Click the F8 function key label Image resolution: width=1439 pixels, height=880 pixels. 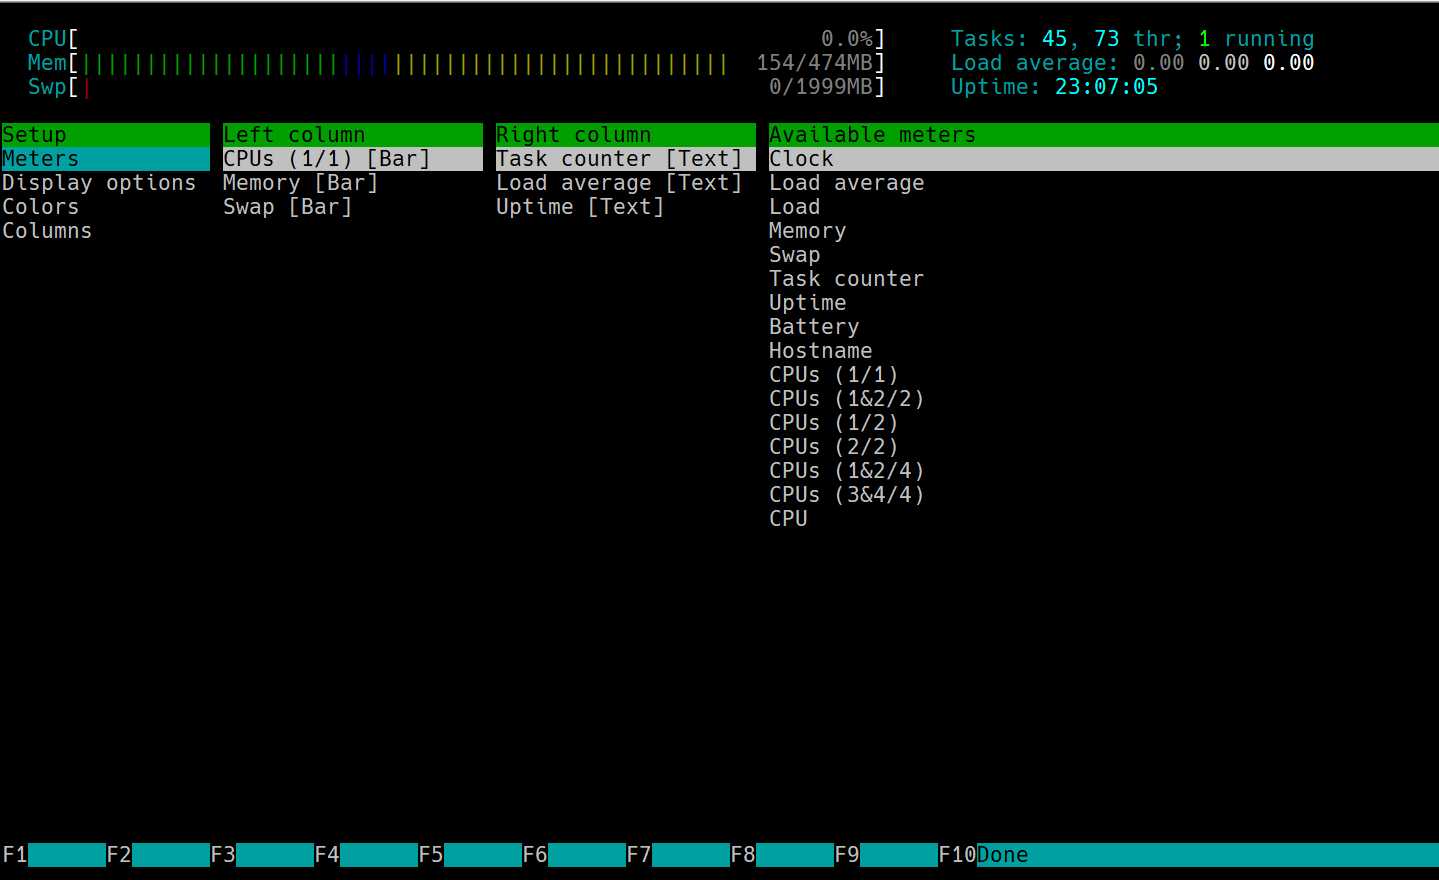742,855
